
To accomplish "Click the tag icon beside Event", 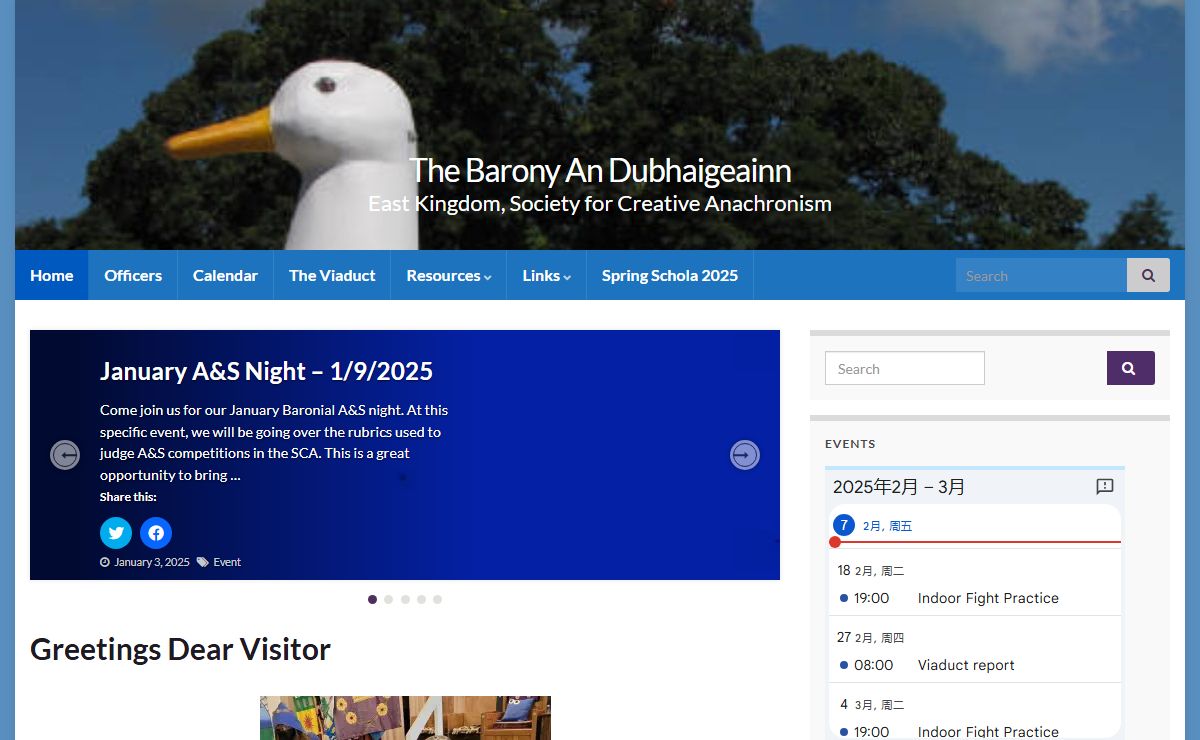I will (203, 562).
